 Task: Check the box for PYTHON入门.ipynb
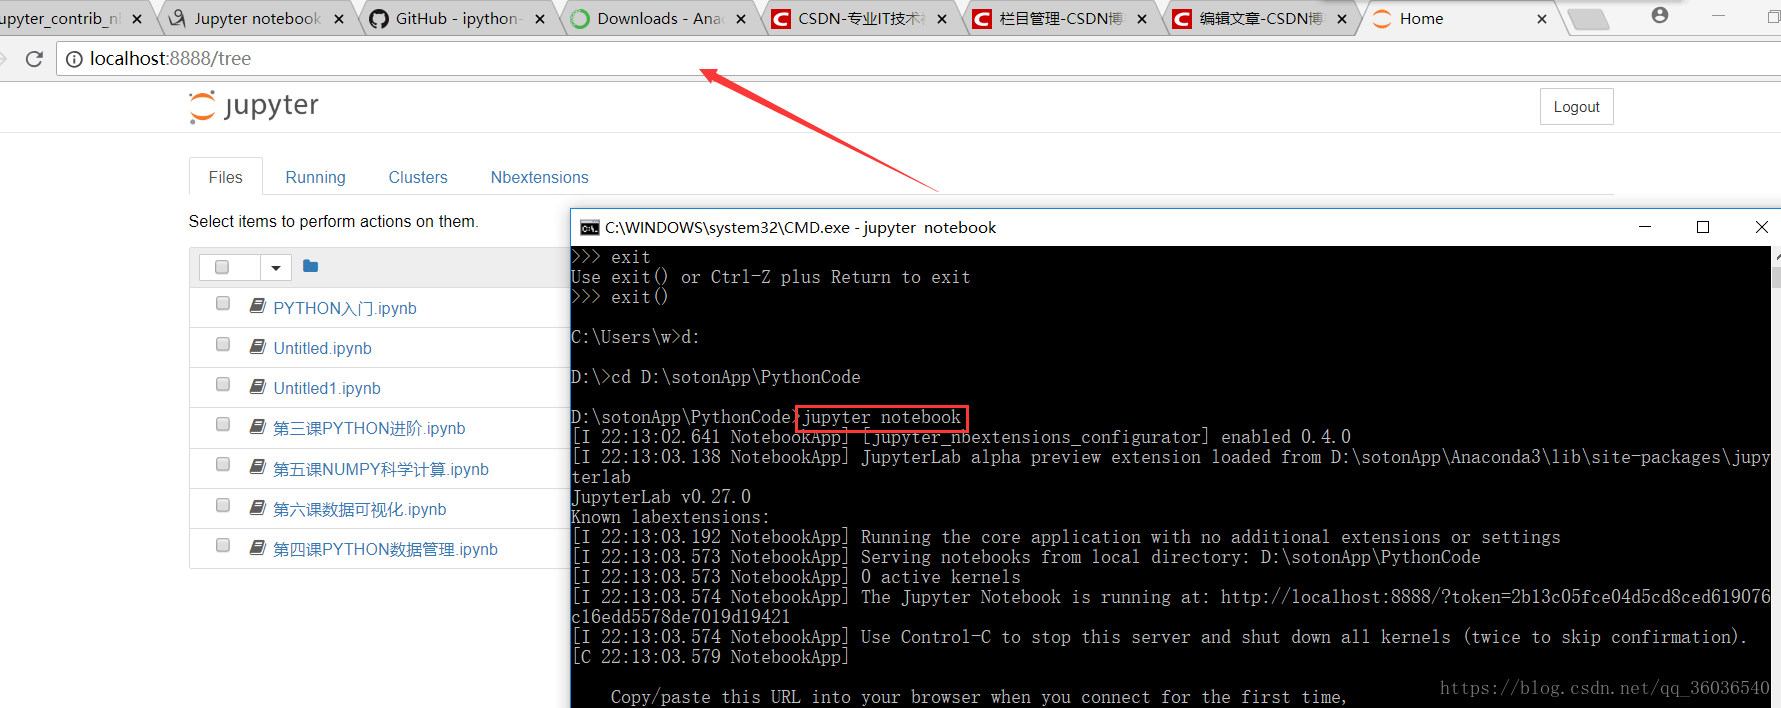pyautogui.click(x=223, y=304)
